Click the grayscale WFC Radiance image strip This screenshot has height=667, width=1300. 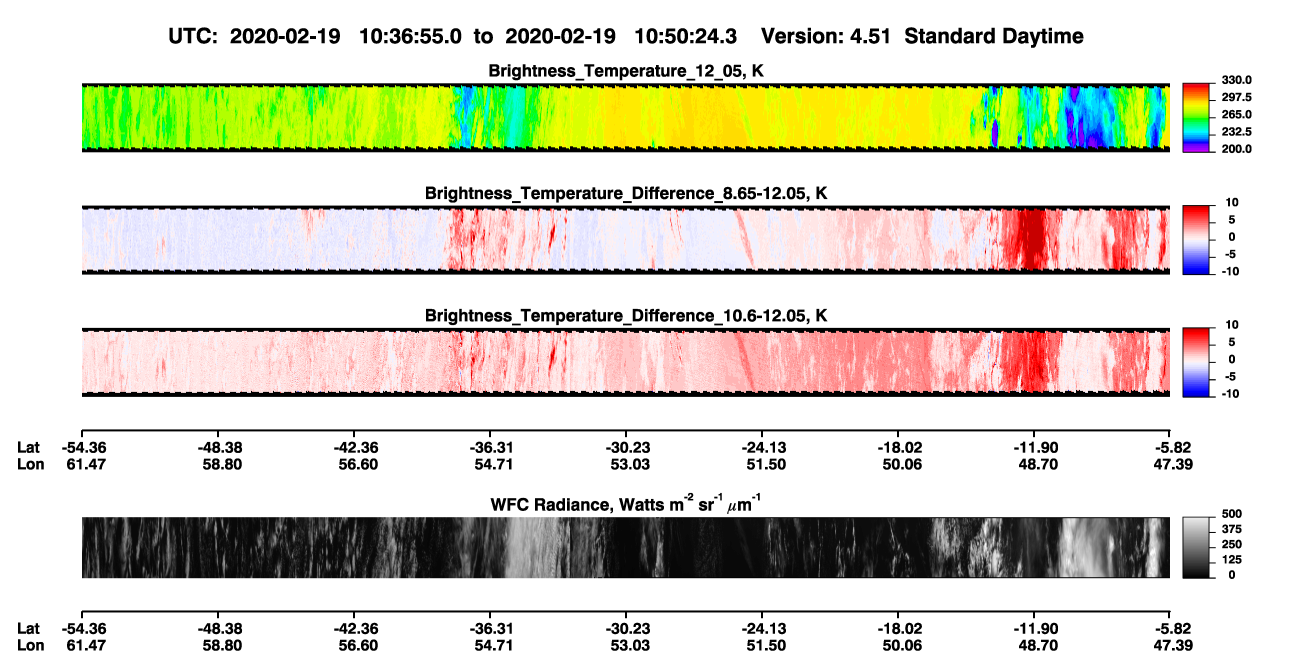click(x=625, y=547)
